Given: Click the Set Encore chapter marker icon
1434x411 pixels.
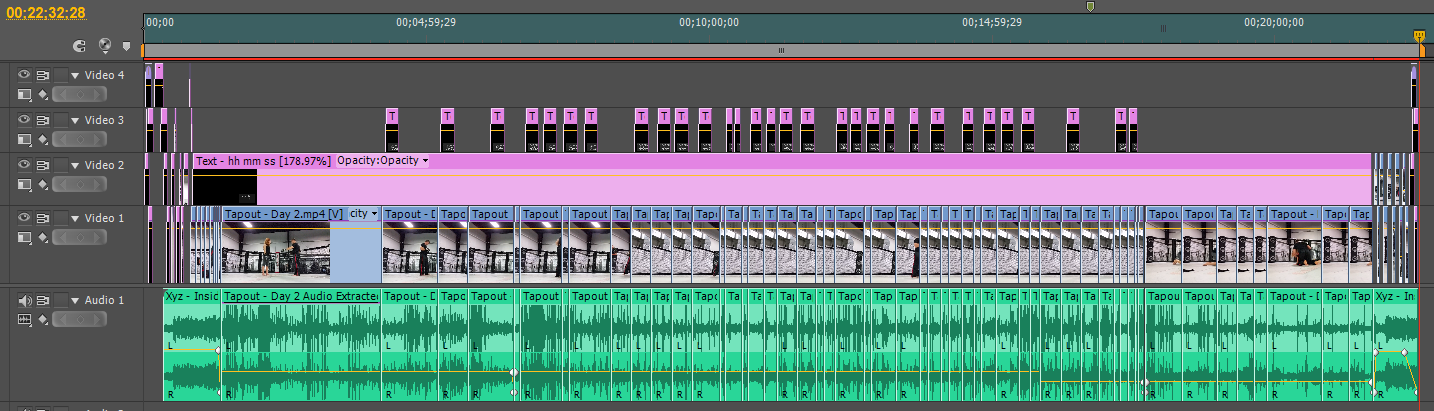Looking at the screenshot, I should (105, 46).
